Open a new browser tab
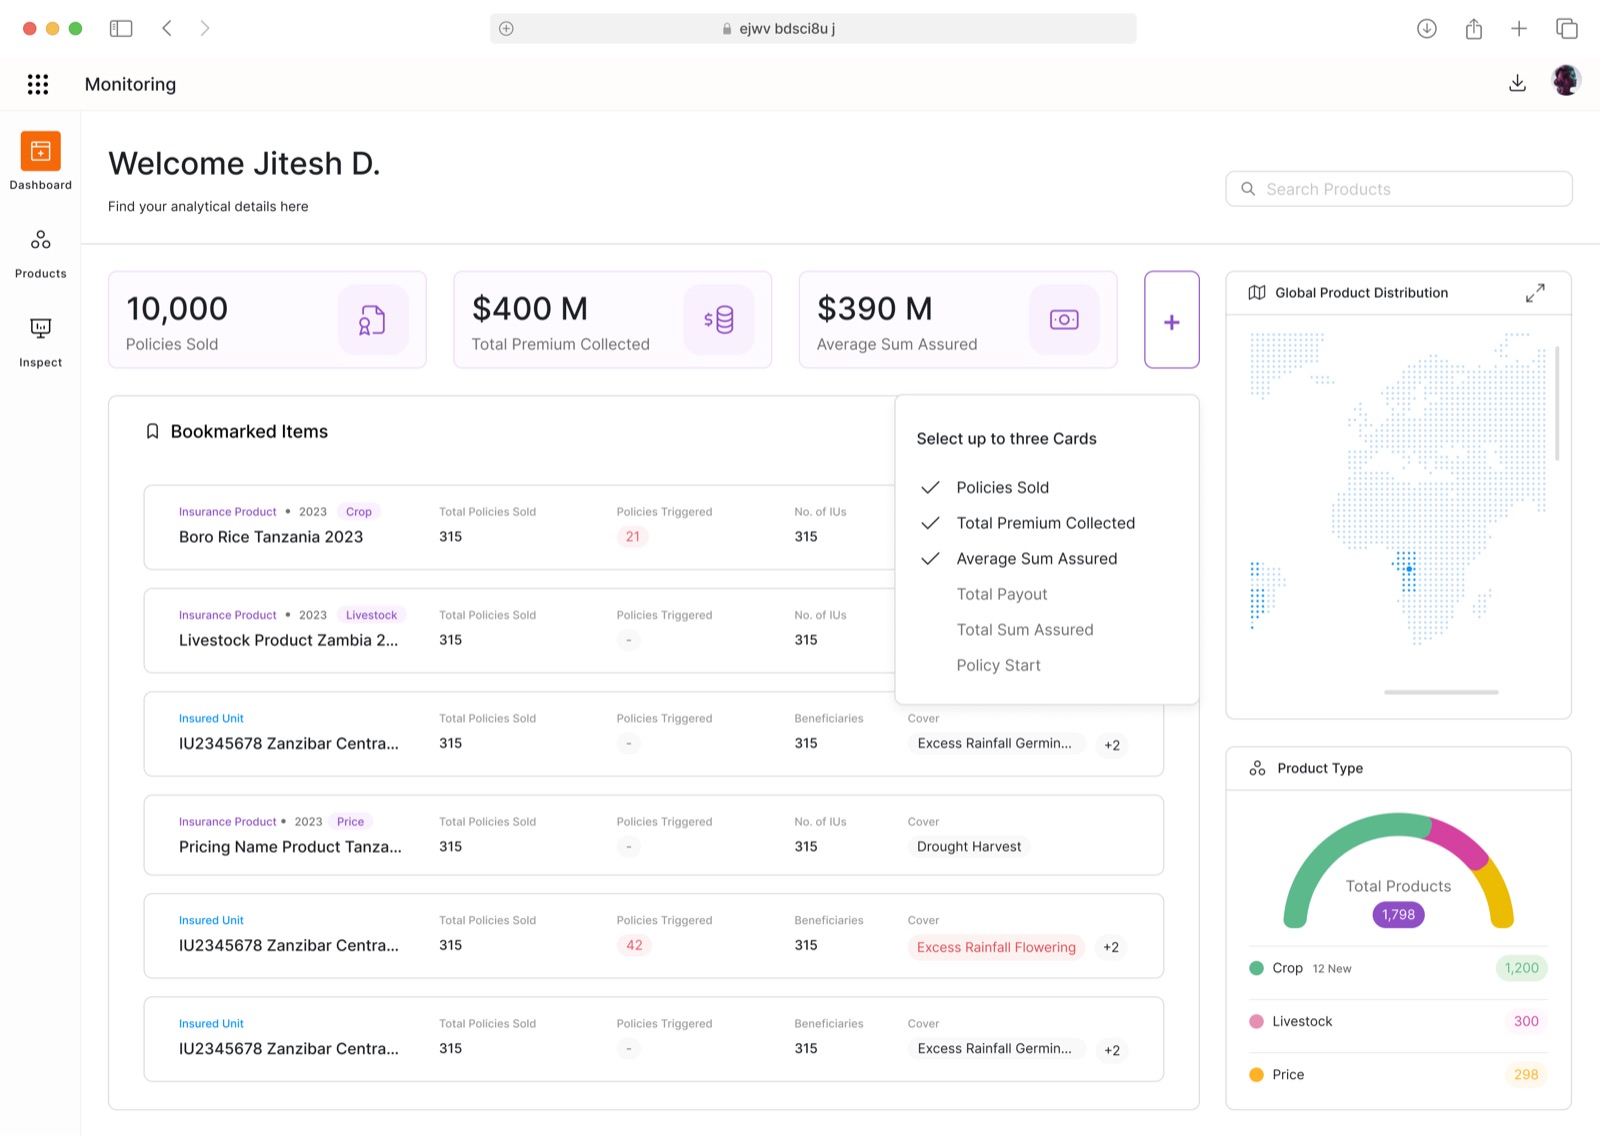 point(1519,28)
